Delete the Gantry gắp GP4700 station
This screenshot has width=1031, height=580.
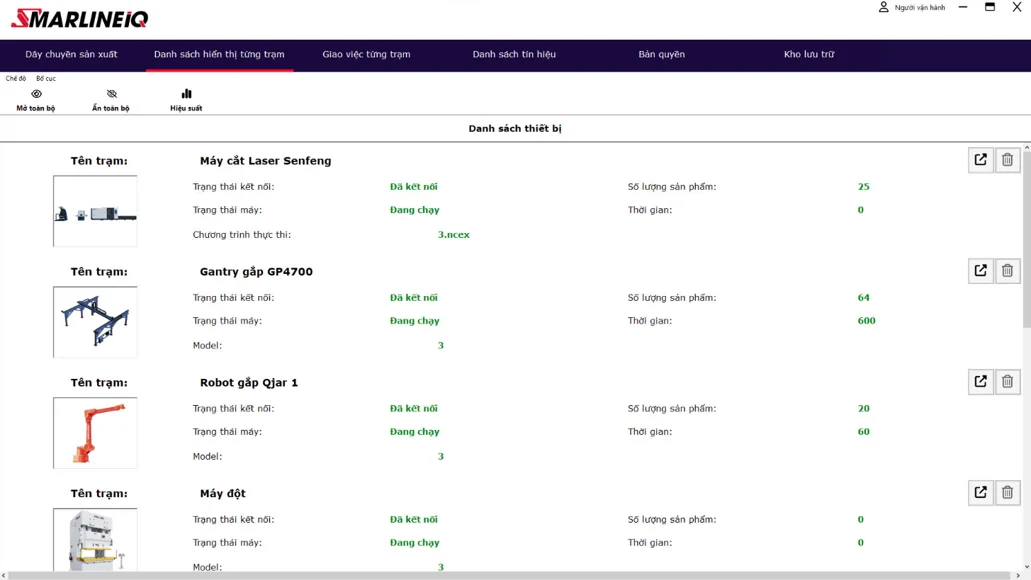1007,271
